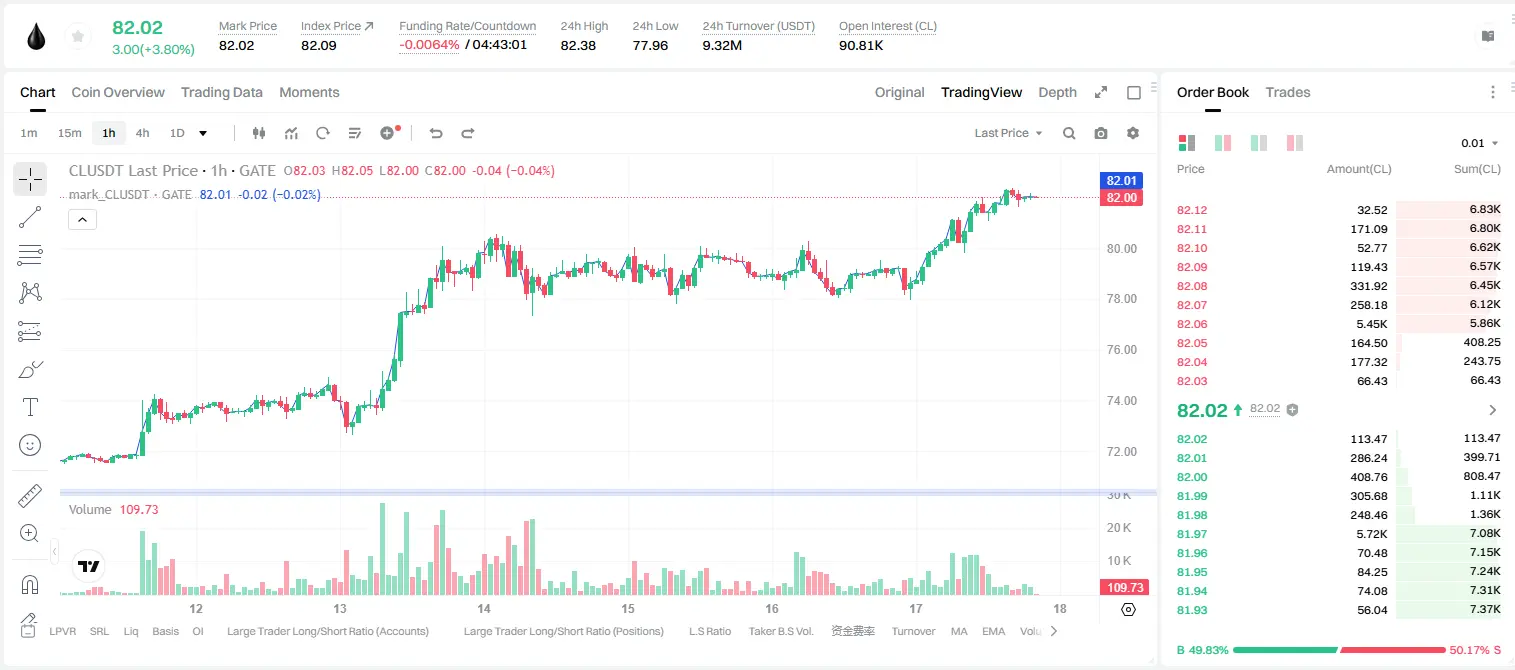Switch to the Trades tab
Viewport: 1515px width, 670px height.
pos(1287,92)
